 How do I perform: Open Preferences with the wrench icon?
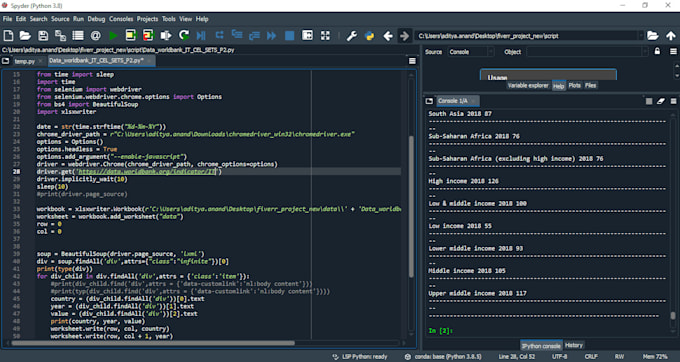click(352, 36)
